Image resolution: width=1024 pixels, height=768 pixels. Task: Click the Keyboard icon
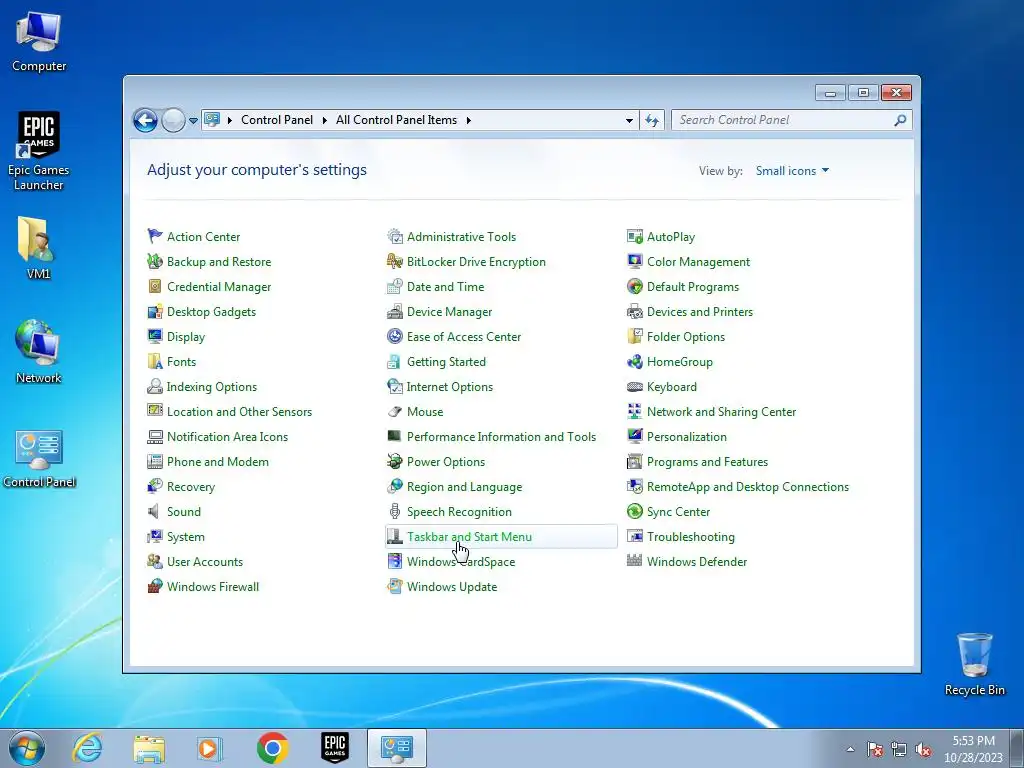[x=635, y=387]
